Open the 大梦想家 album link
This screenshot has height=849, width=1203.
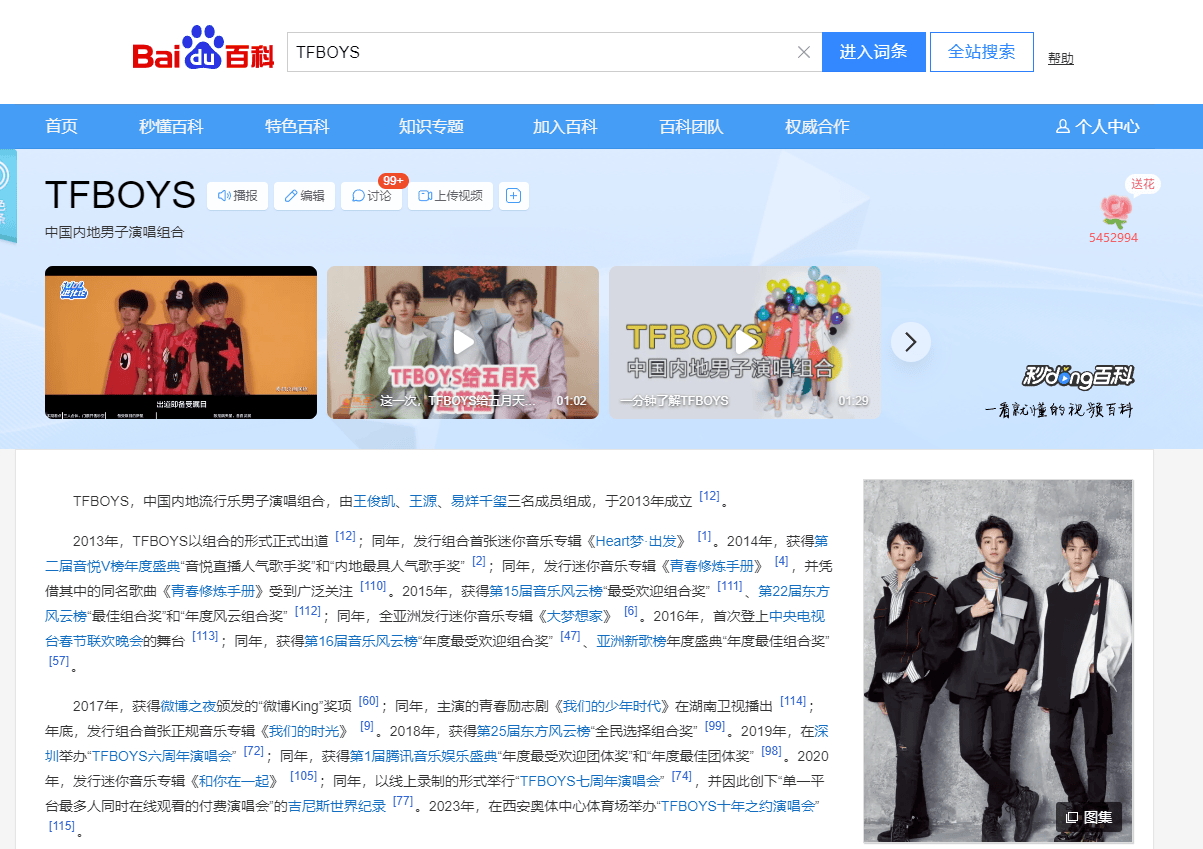pos(574,615)
